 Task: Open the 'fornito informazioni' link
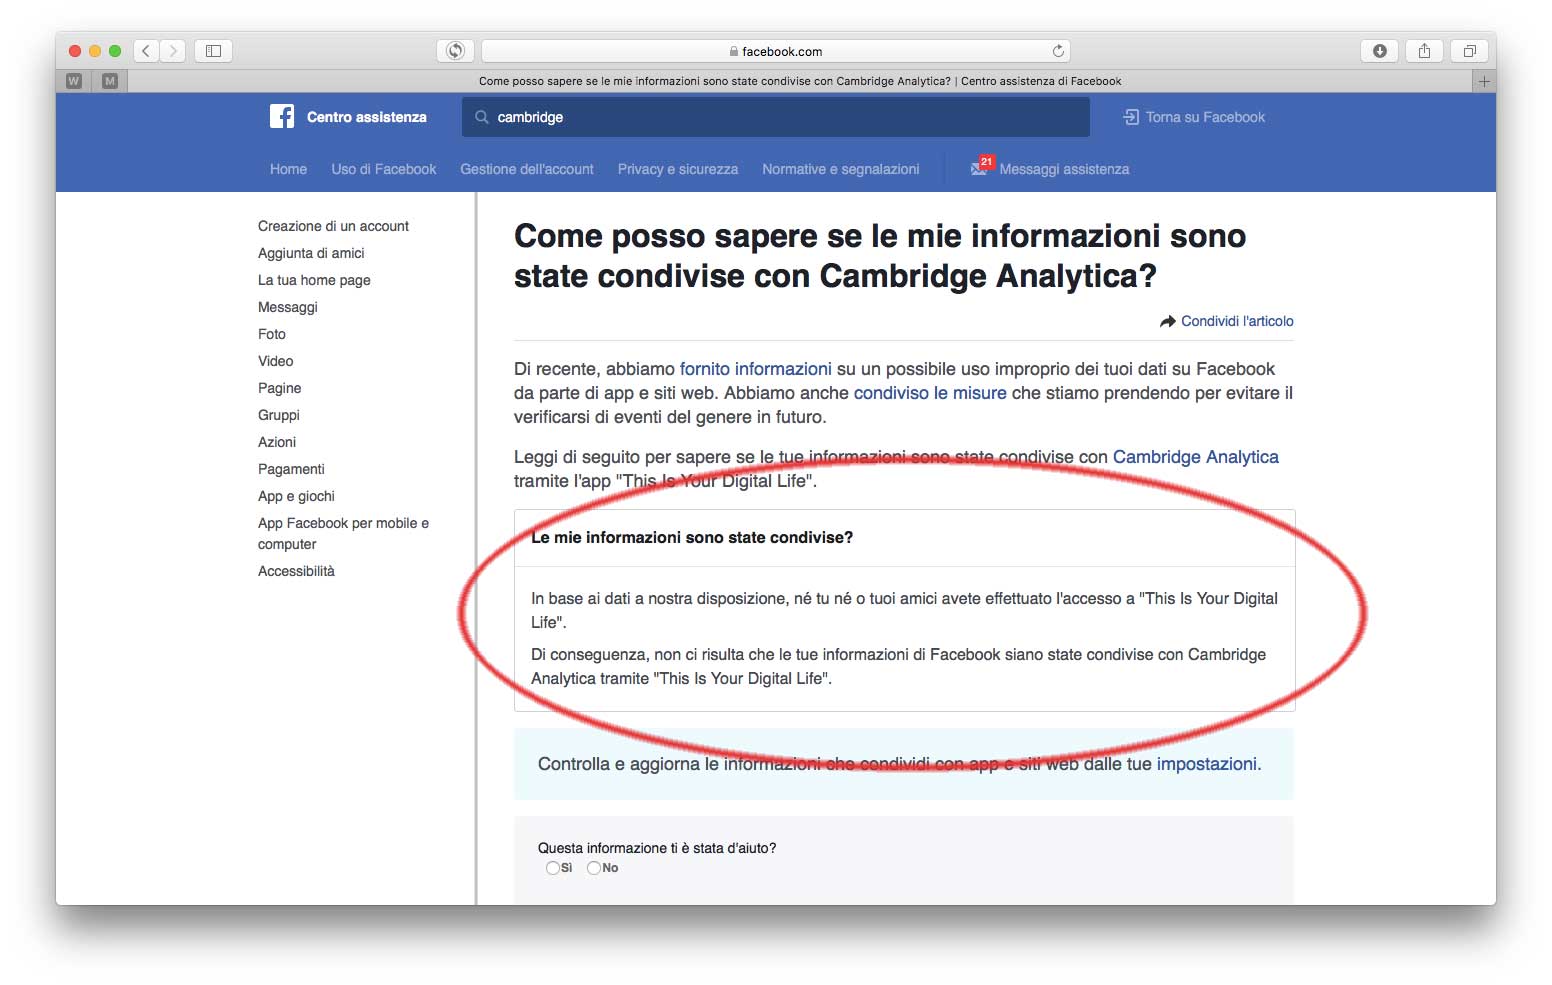[756, 369]
